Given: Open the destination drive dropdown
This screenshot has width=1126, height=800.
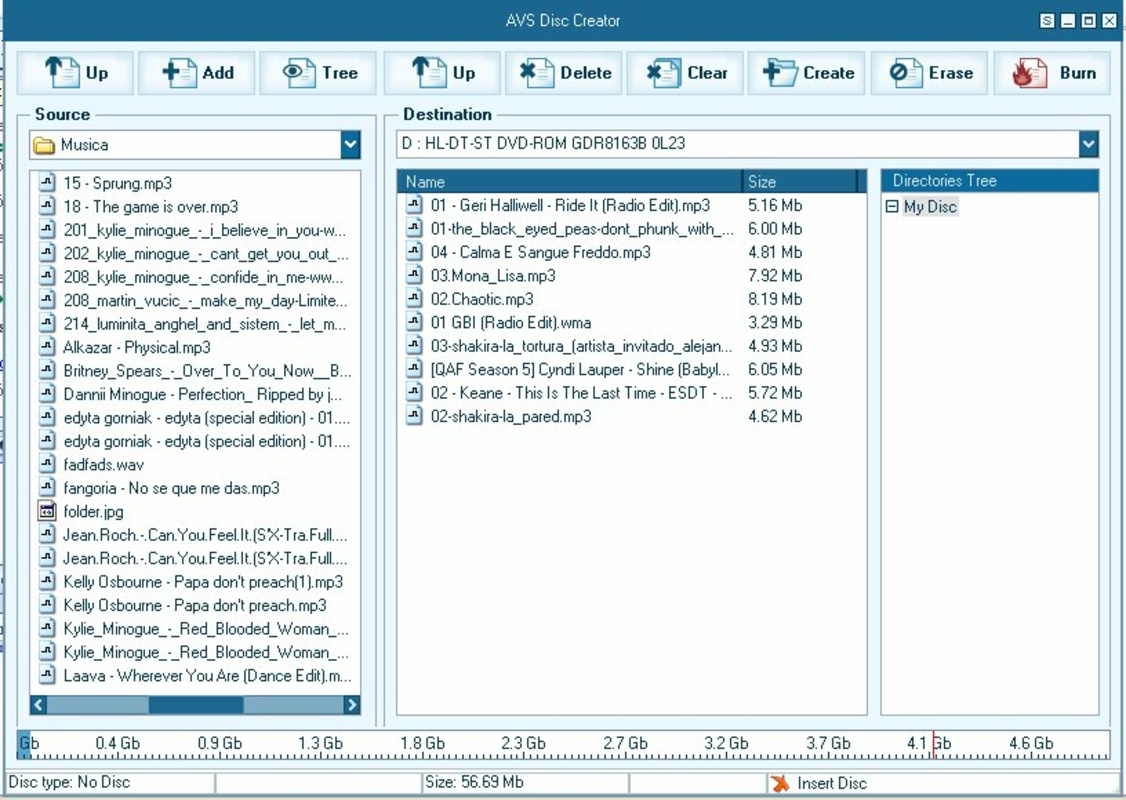Looking at the screenshot, I should pyautogui.click(x=1088, y=144).
